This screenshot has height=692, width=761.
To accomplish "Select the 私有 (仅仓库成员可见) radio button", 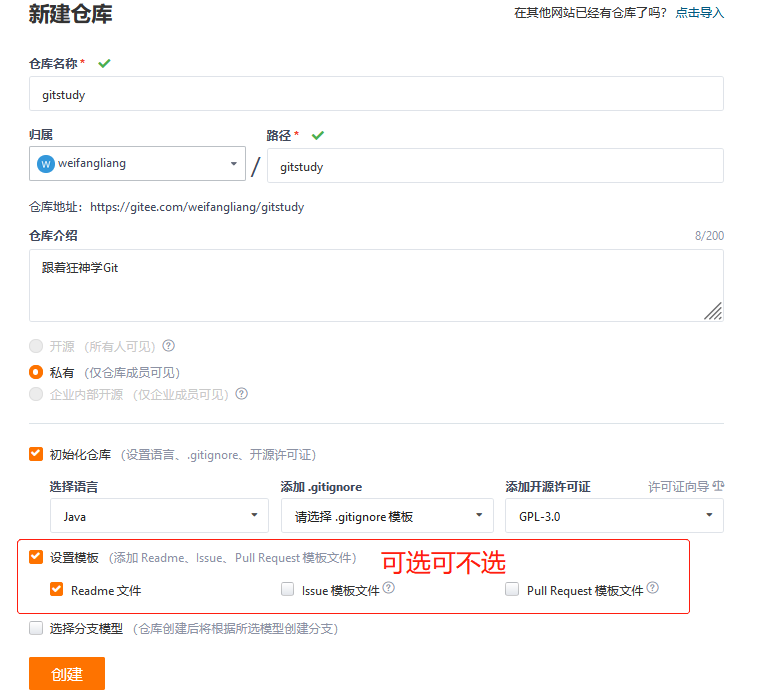I will coord(36,372).
